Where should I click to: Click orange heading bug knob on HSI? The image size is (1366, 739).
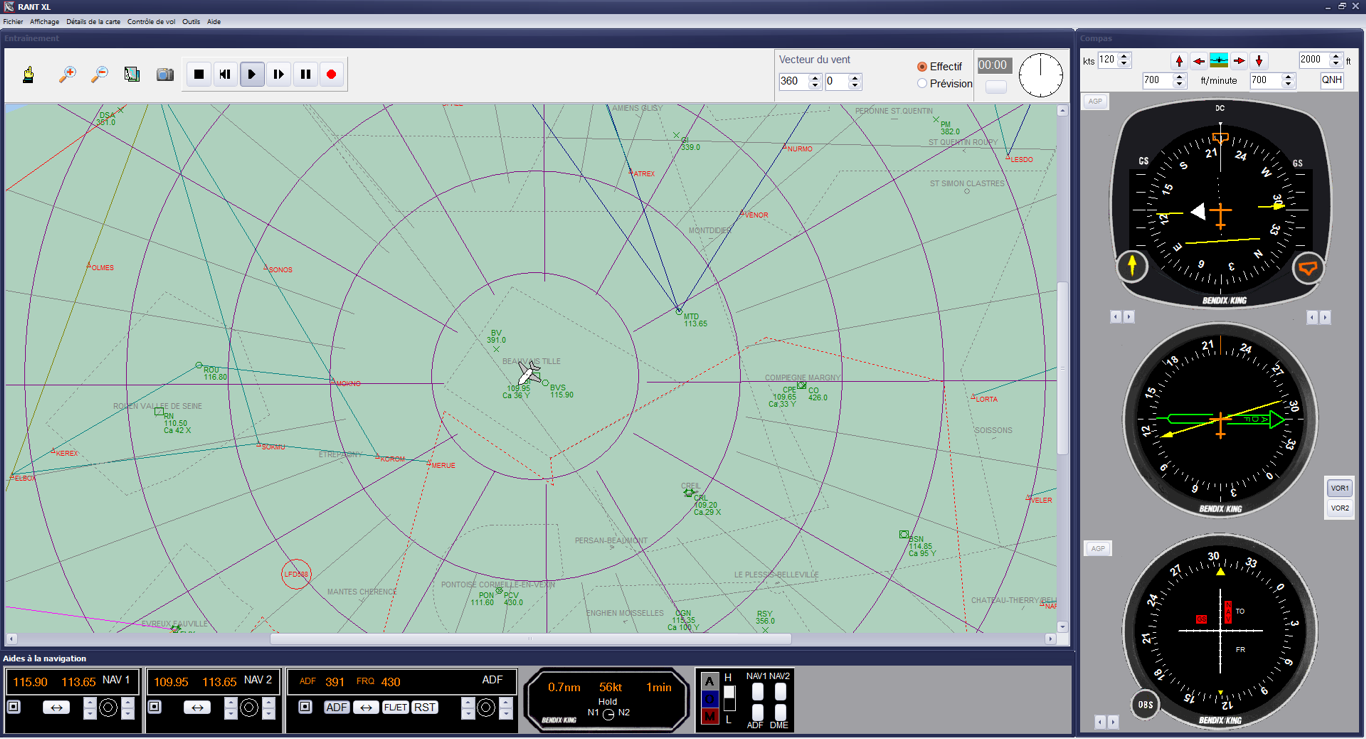tap(1309, 267)
